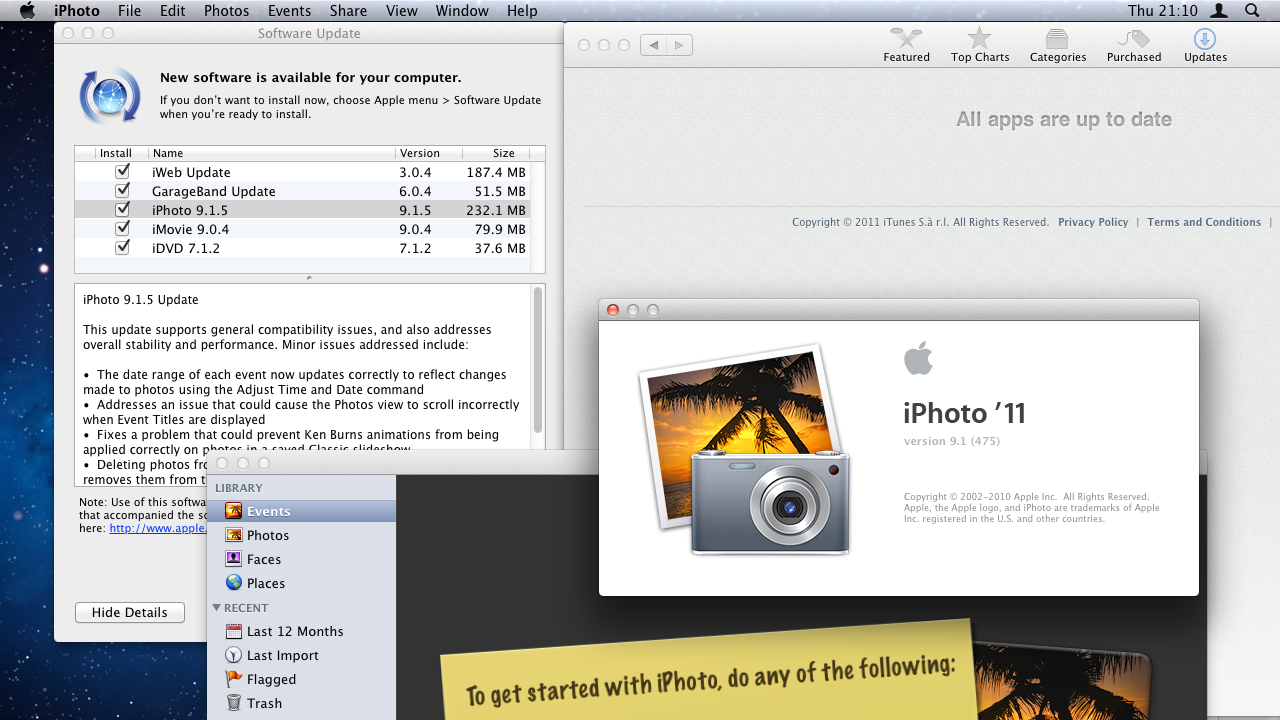Select Flagged flag icon in sidebar

(x=233, y=679)
